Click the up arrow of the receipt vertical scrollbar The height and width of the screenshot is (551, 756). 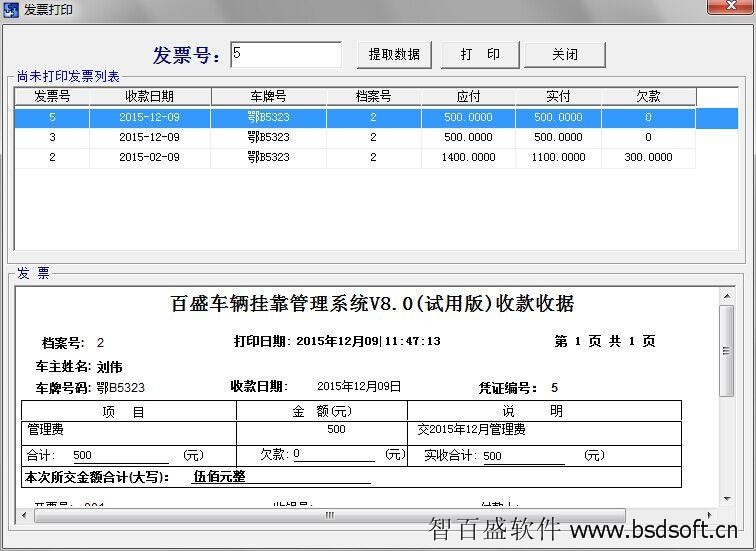click(727, 296)
